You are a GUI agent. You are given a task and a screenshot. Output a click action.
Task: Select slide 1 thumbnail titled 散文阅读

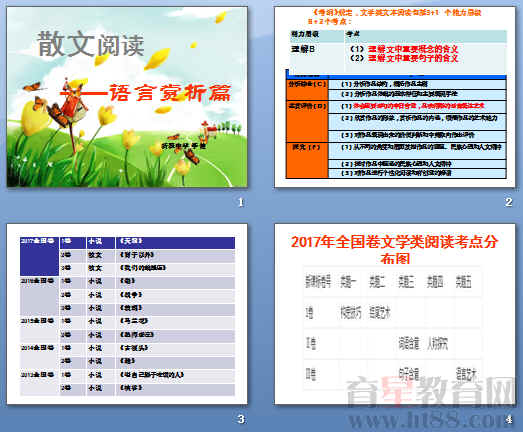click(x=127, y=97)
